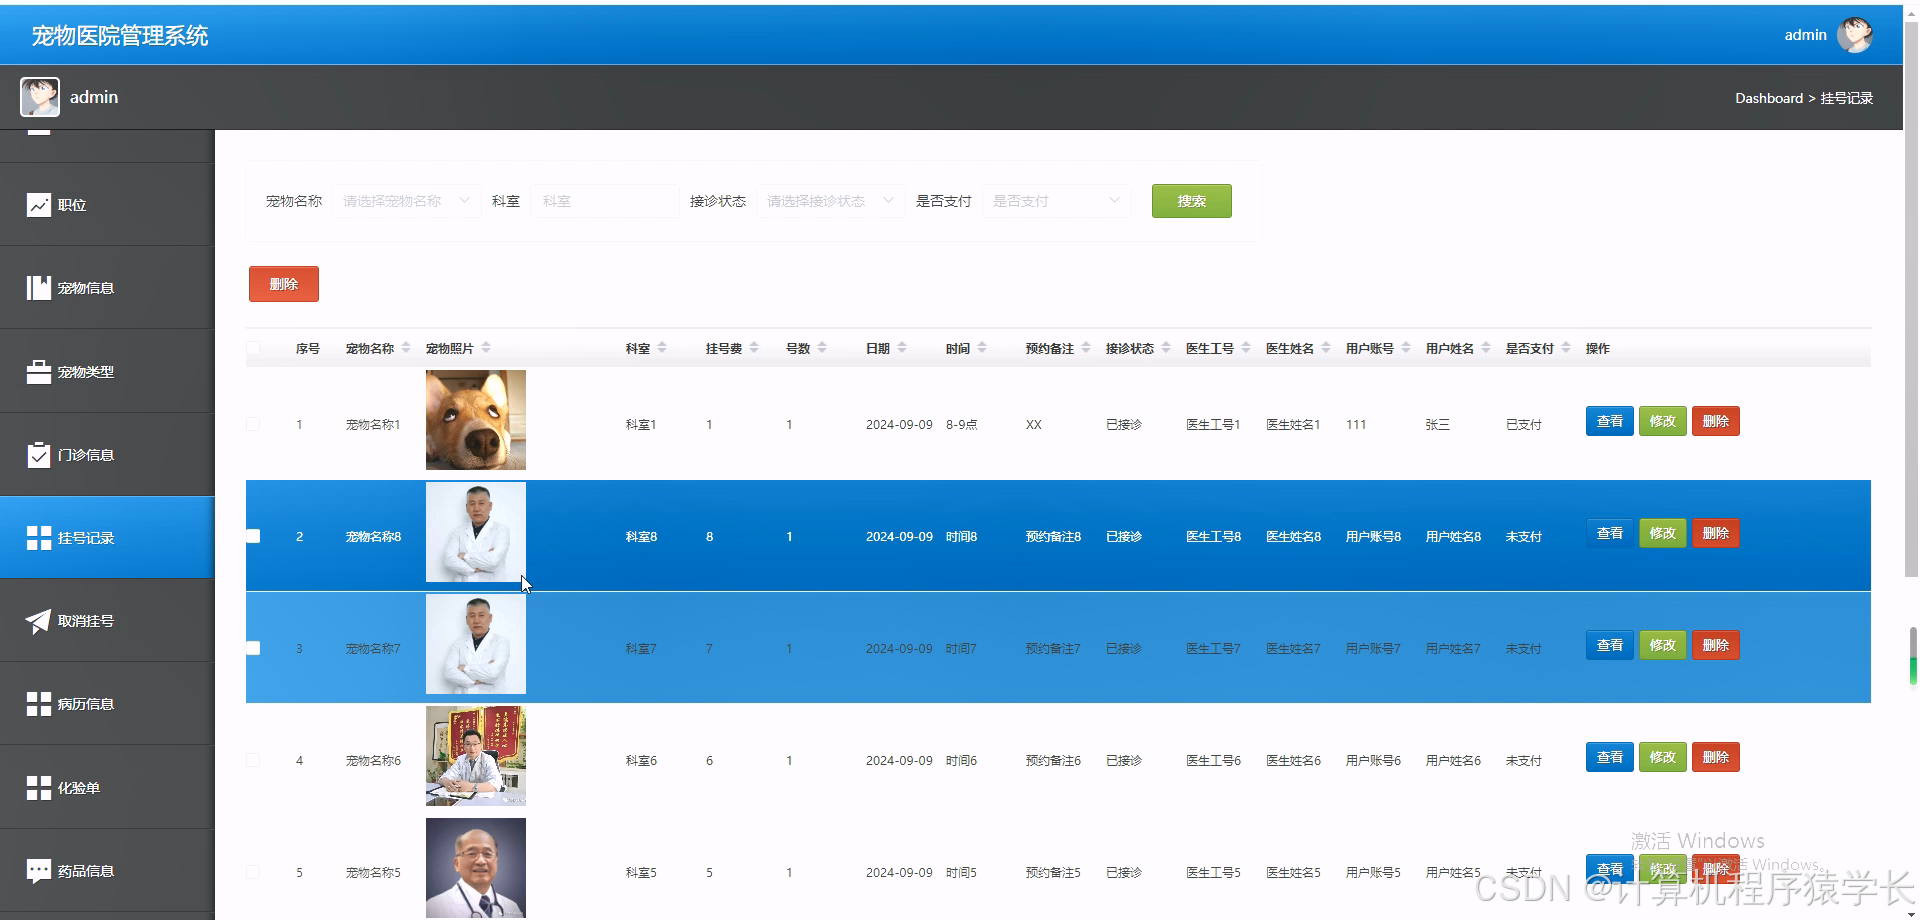Click the 取消挂号 paper-plane icon
The image size is (1920, 920).
tap(38, 620)
